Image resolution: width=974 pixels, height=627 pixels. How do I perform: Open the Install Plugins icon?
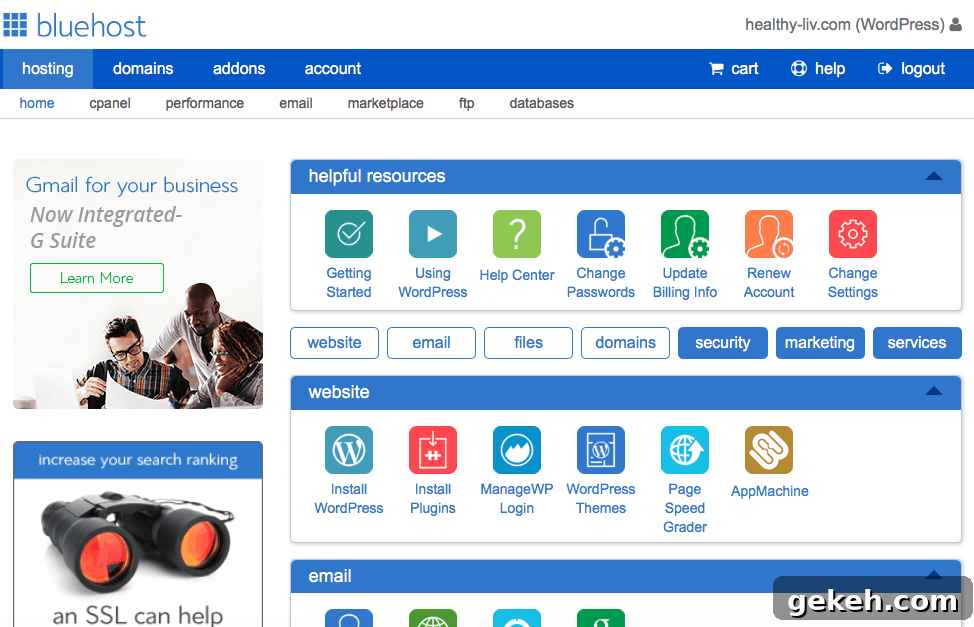[x=432, y=450]
